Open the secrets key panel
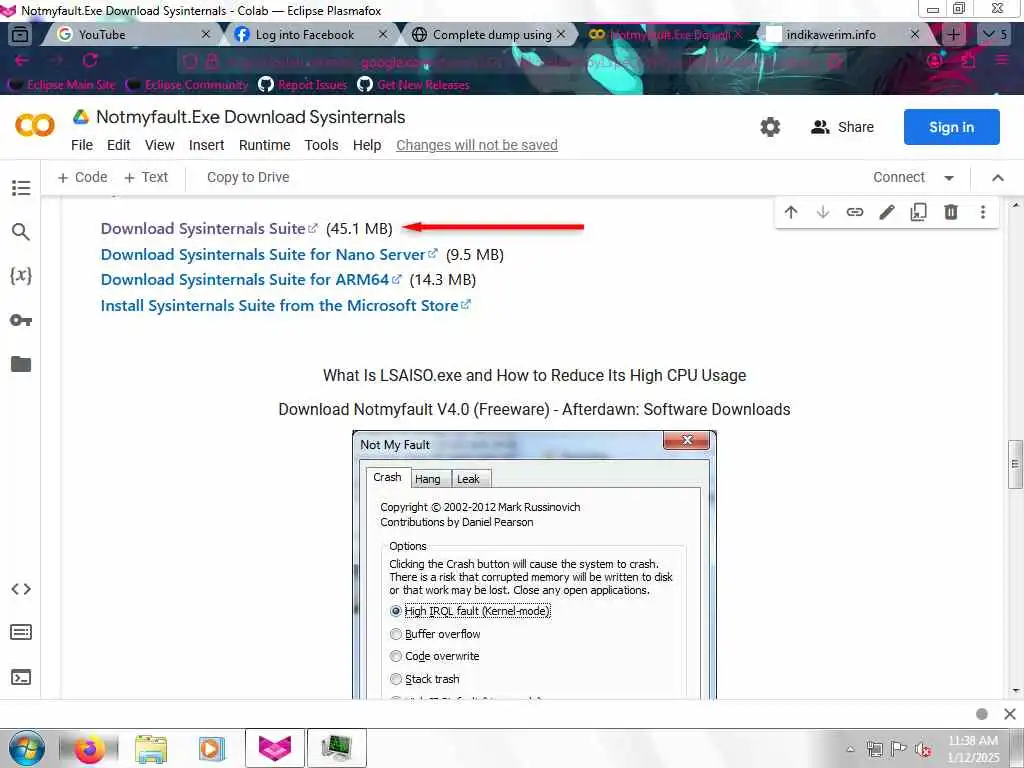 coord(21,320)
